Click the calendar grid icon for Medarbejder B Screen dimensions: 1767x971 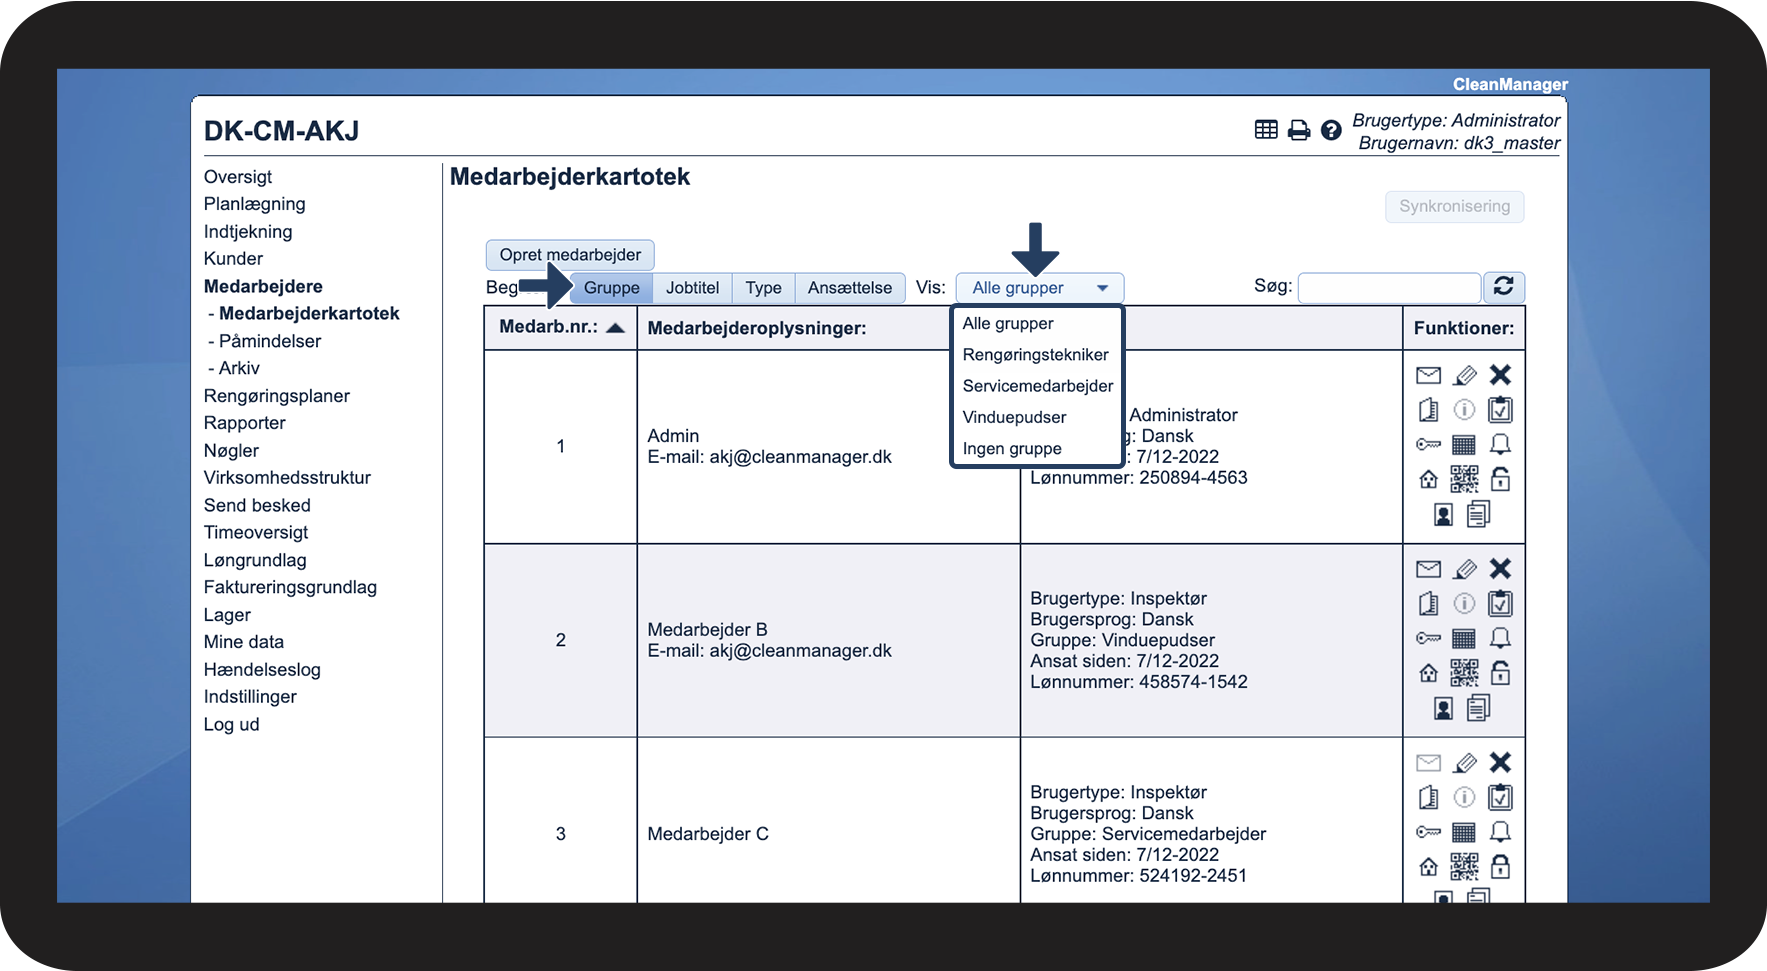(x=1464, y=638)
